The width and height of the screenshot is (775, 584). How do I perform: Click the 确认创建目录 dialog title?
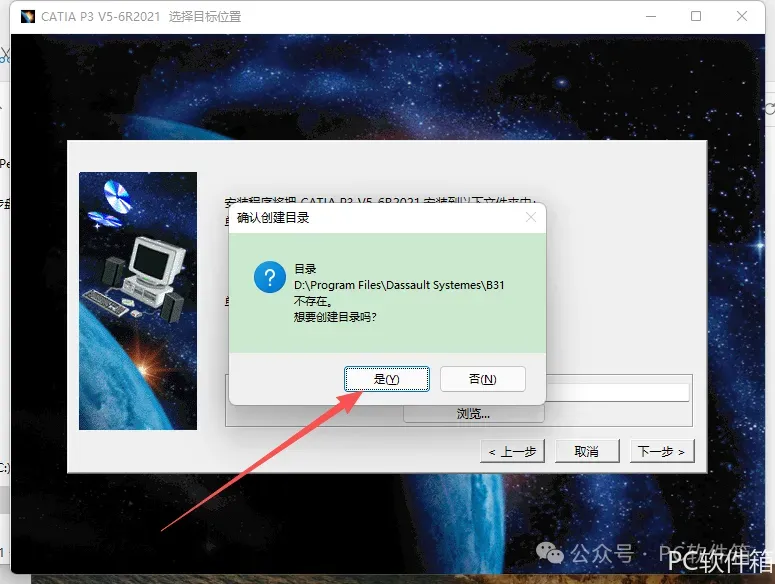pos(273,217)
